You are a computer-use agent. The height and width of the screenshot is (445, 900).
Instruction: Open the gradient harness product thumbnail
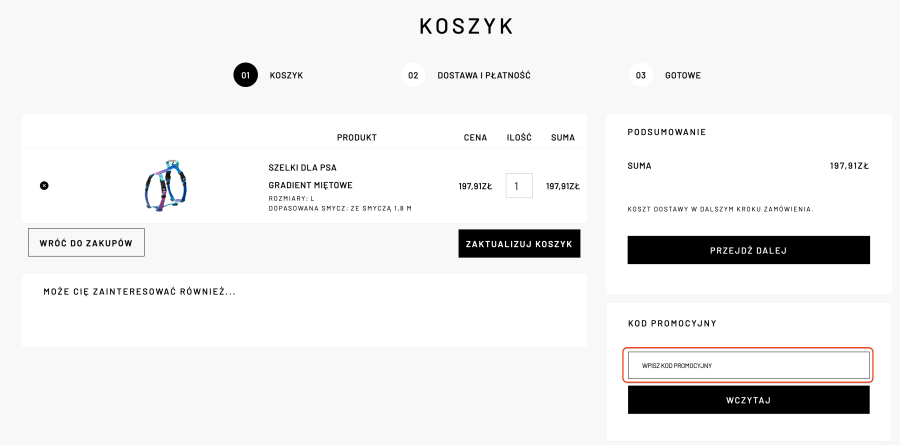coord(166,185)
